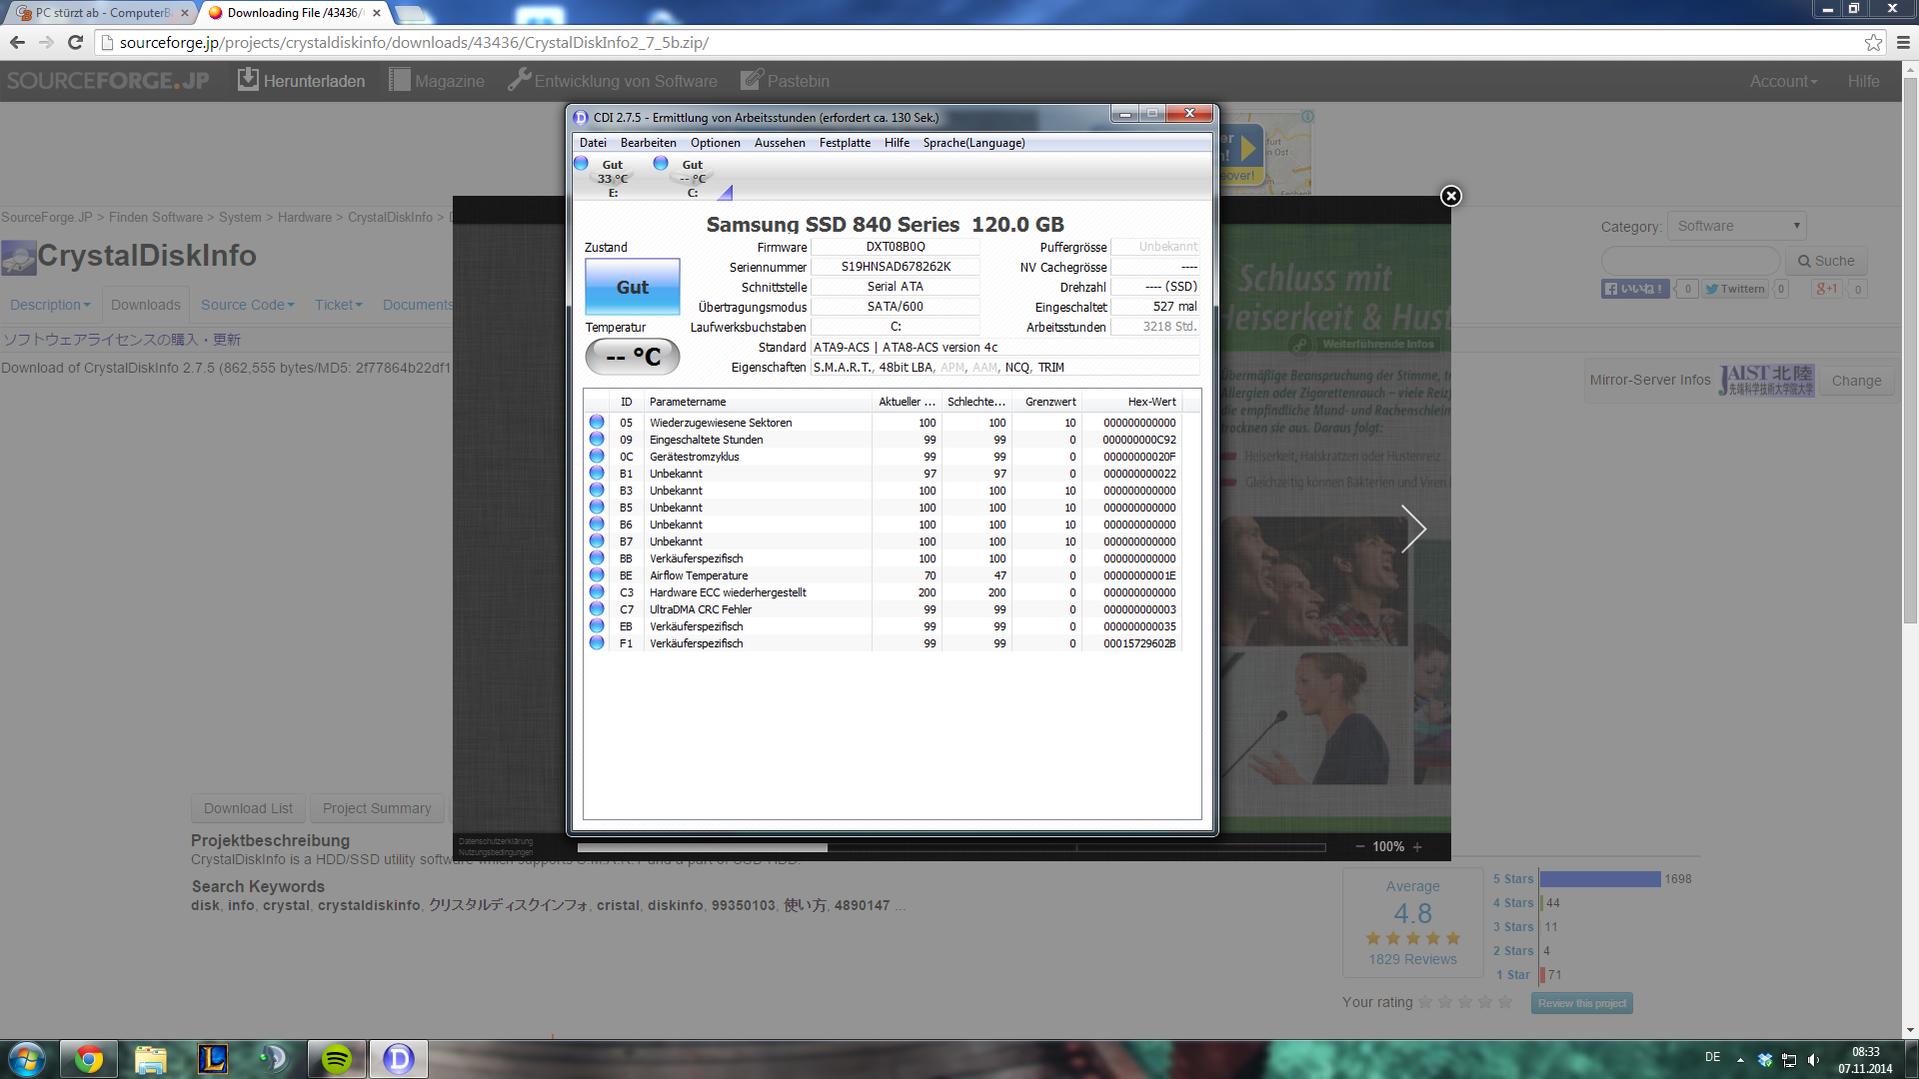The height and width of the screenshot is (1079, 1919).
Task: Zoom in the lightbox with plus
Action: 1417,847
